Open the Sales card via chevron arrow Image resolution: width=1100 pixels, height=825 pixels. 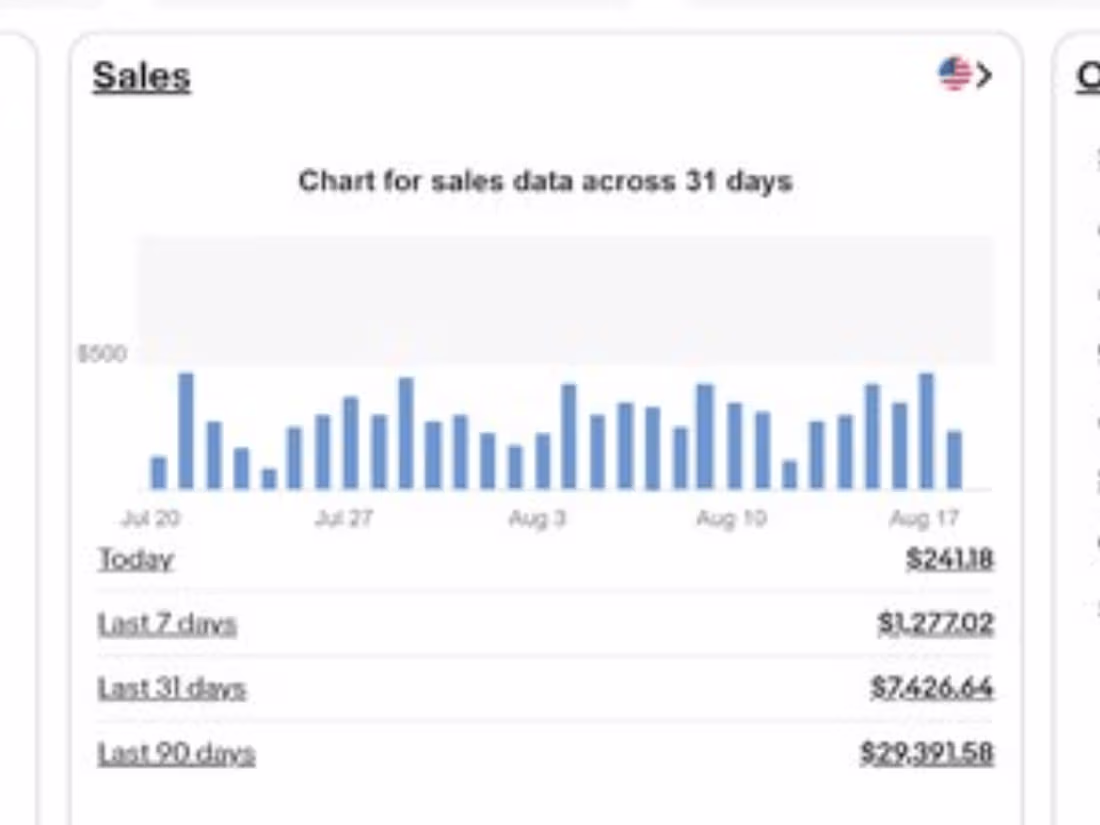click(x=985, y=74)
